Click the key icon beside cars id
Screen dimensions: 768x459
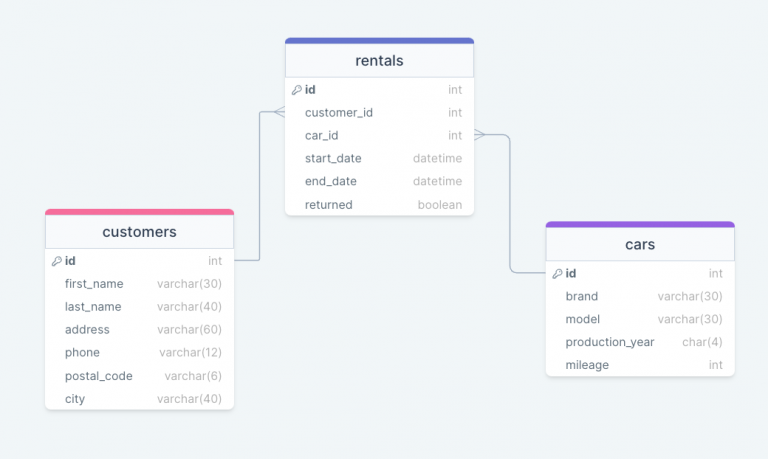557,274
